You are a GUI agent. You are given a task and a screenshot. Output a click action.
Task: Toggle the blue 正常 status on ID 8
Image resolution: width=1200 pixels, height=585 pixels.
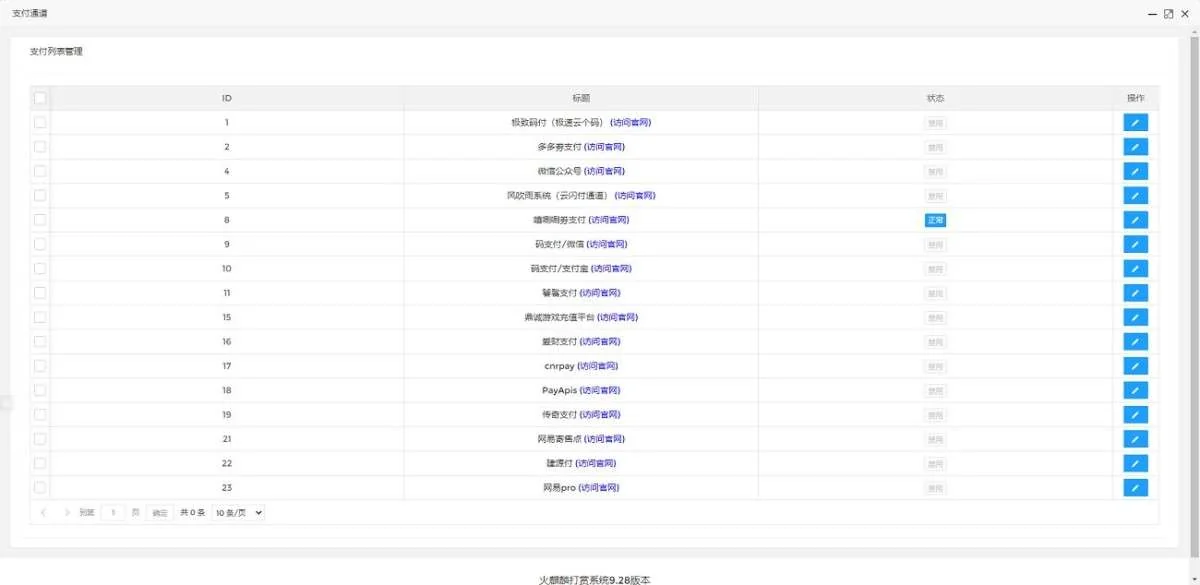[x=935, y=220]
